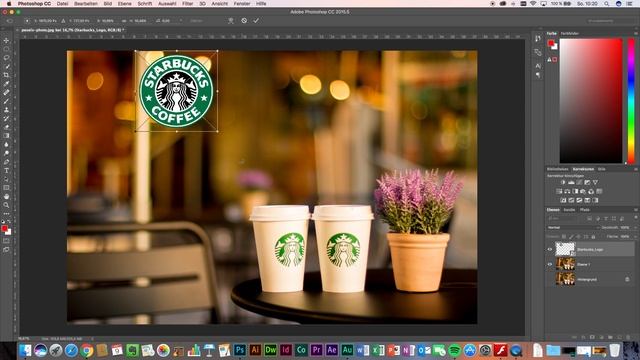
Task: Open the Bearbeiten menu
Action: tap(86, 4)
